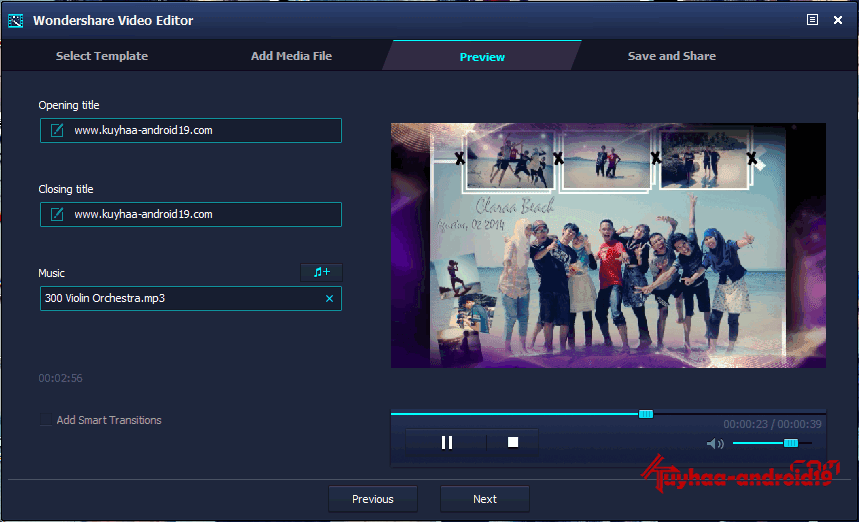
Task: Click the Music file name field
Action: [191, 299]
